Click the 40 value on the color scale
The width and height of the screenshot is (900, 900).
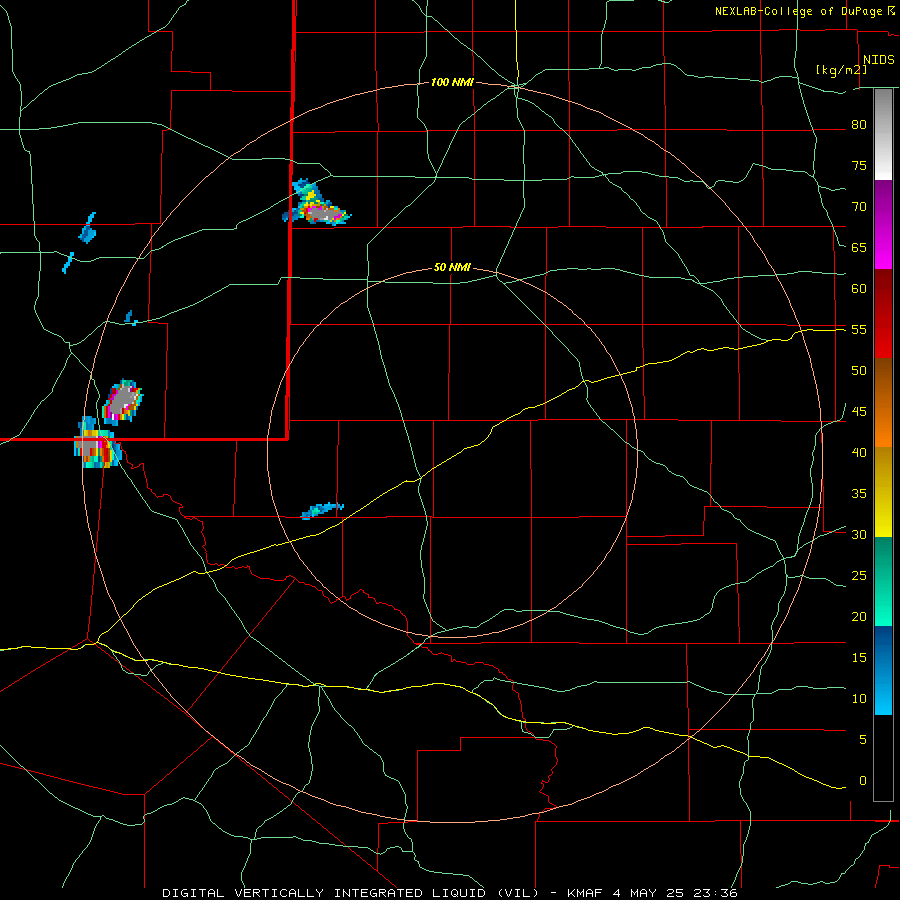[859, 453]
